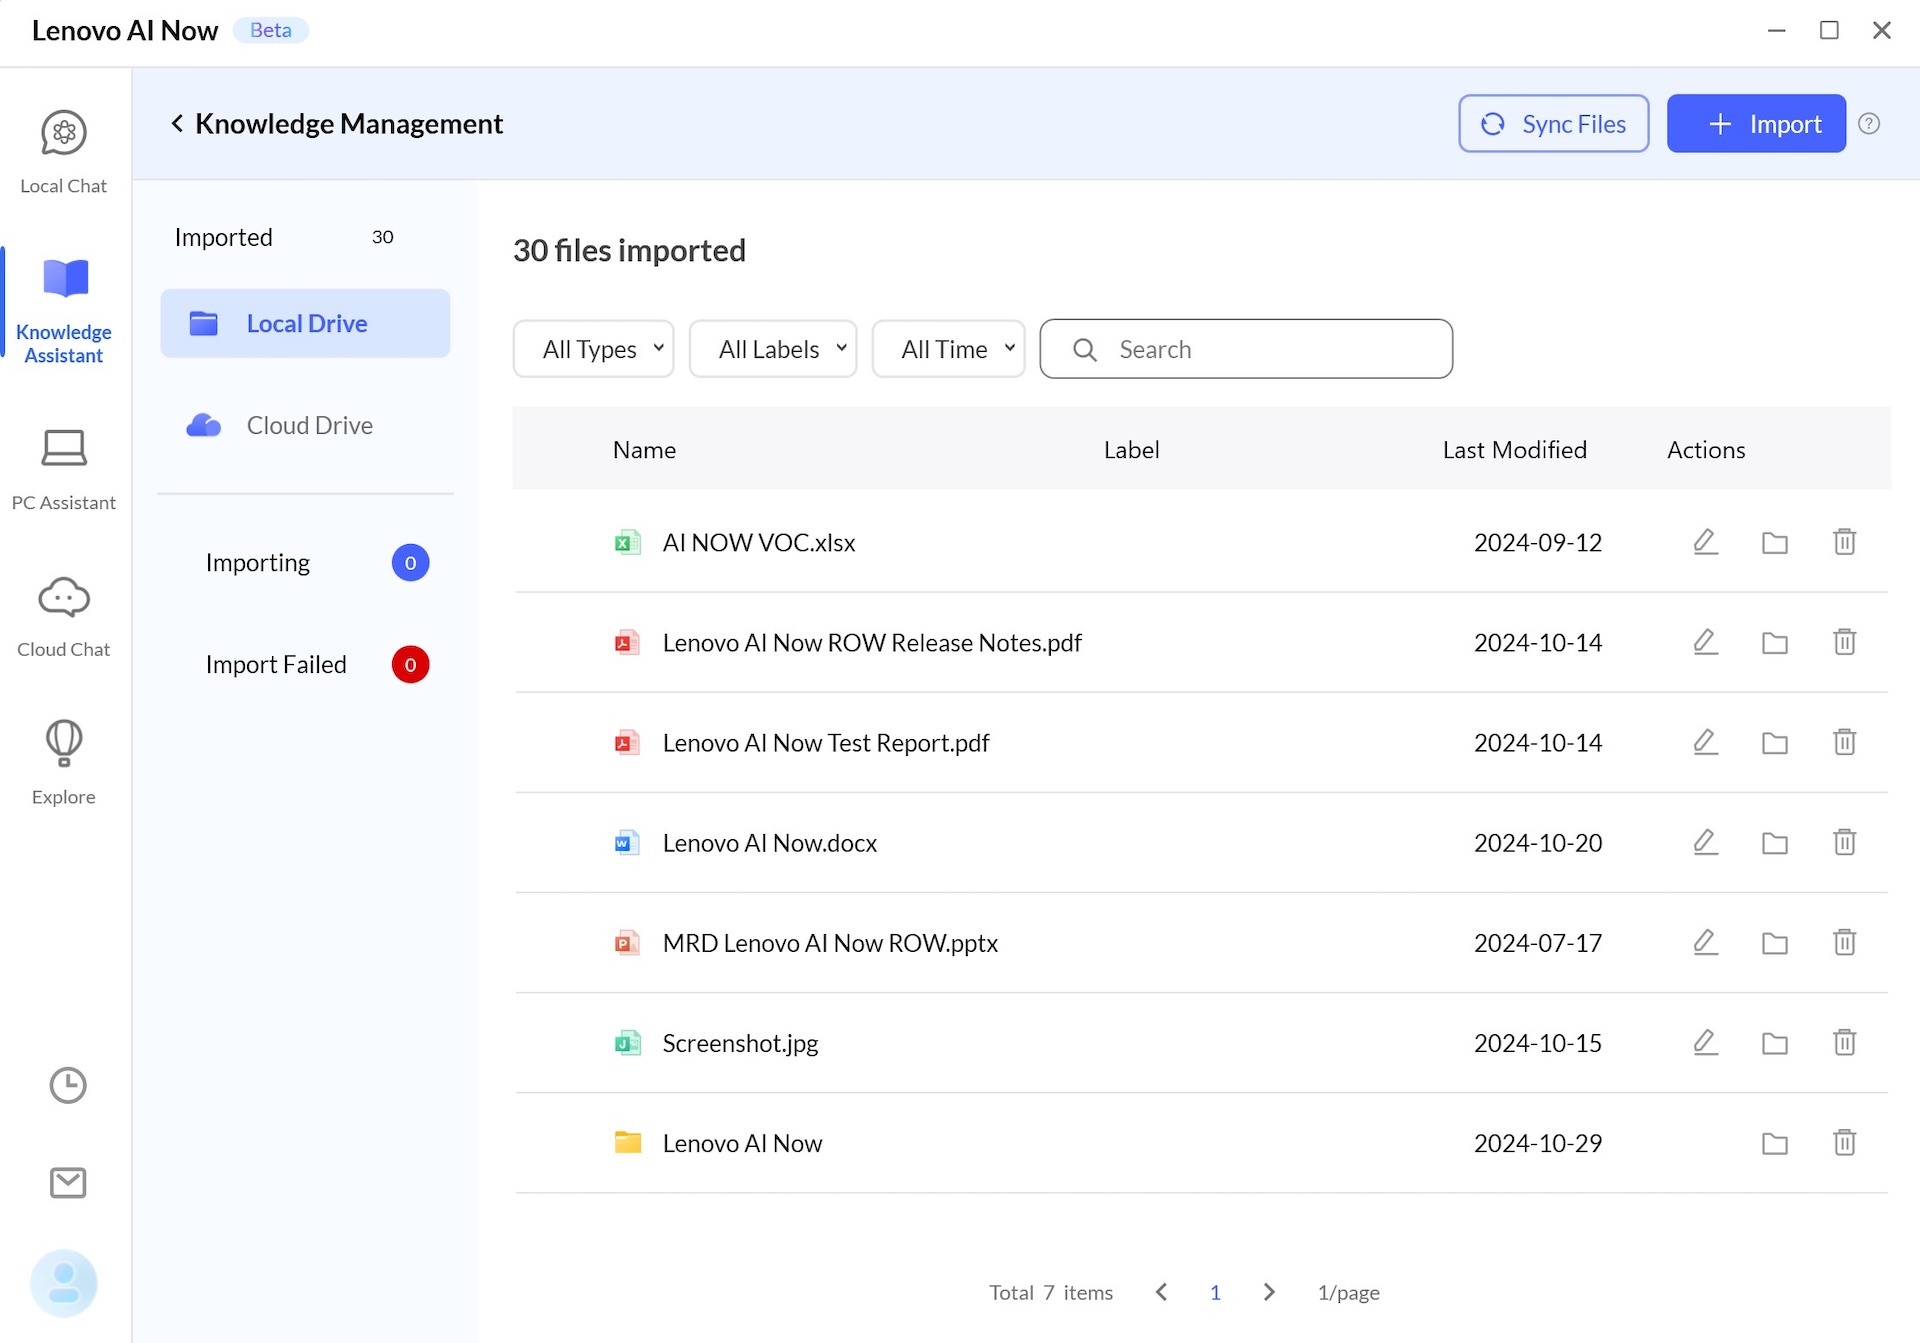Delete MRD Lenovo AI Now ROW.pptx

coord(1845,941)
